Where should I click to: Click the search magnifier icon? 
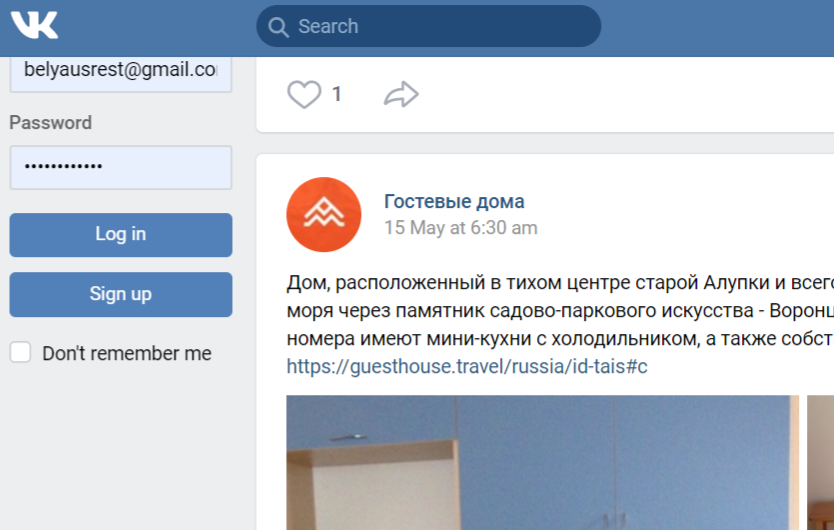click(278, 27)
